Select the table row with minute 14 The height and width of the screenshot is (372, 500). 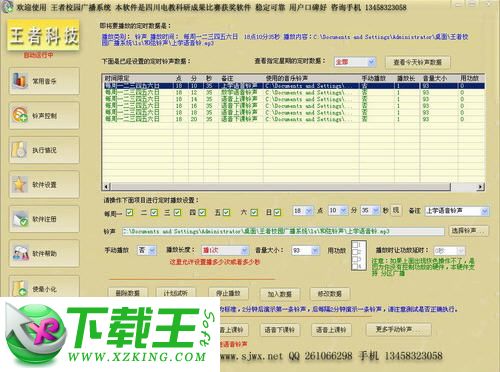293,99
